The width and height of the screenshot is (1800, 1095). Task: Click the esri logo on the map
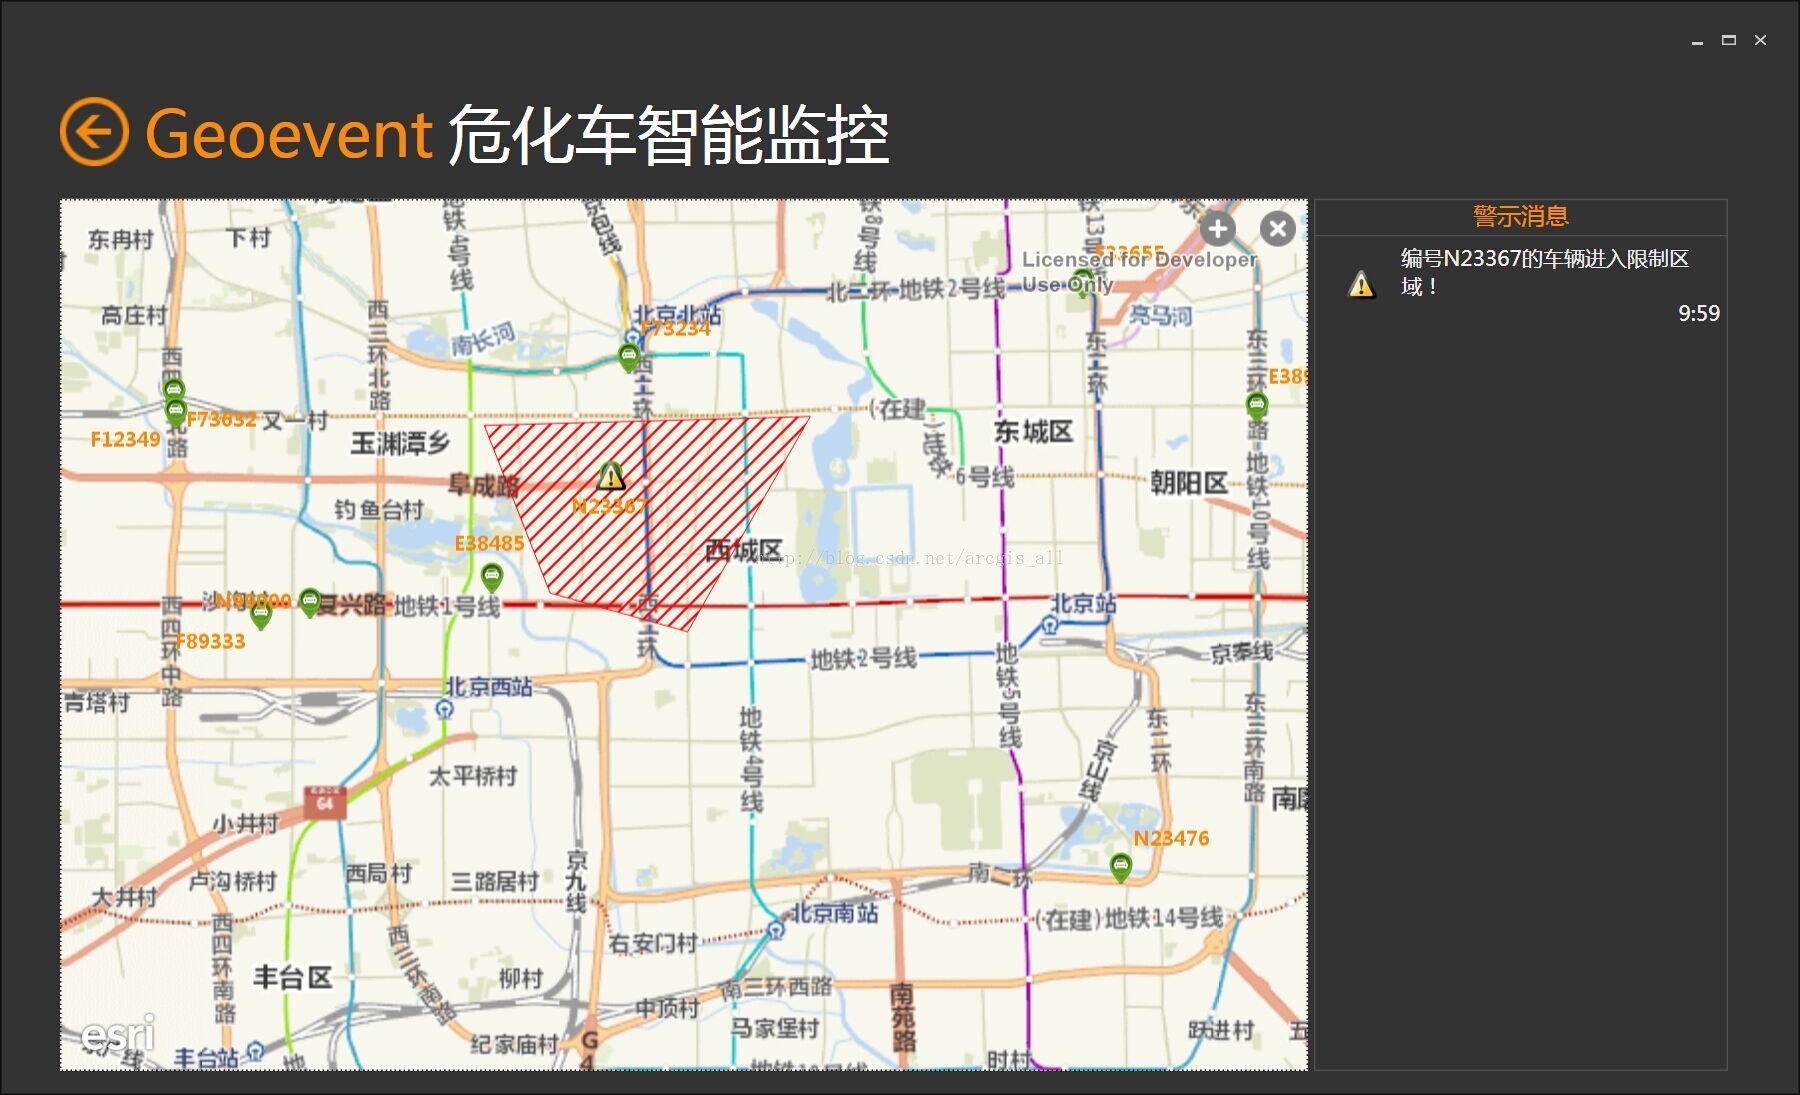tap(118, 1035)
